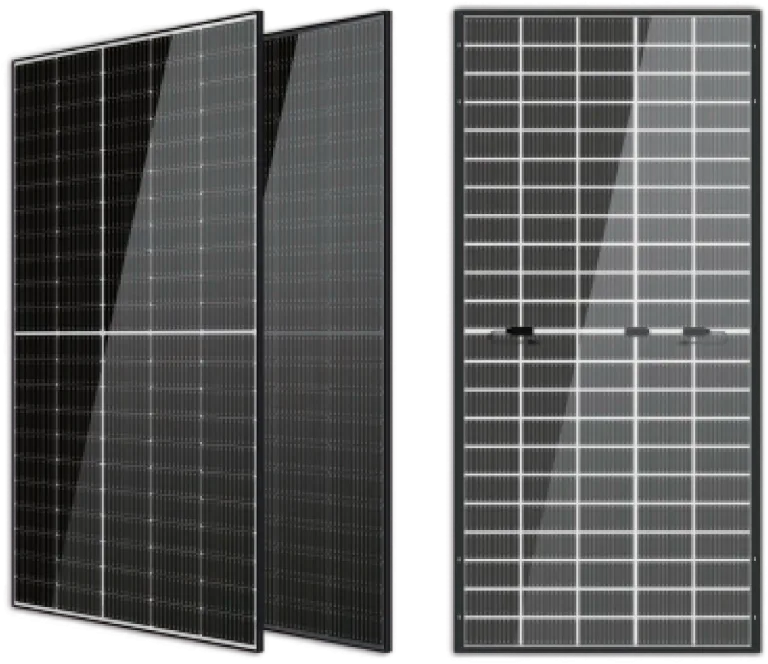Click the cable under the right junction box
Viewport: 768px width, 664px height.
tap(682, 340)
